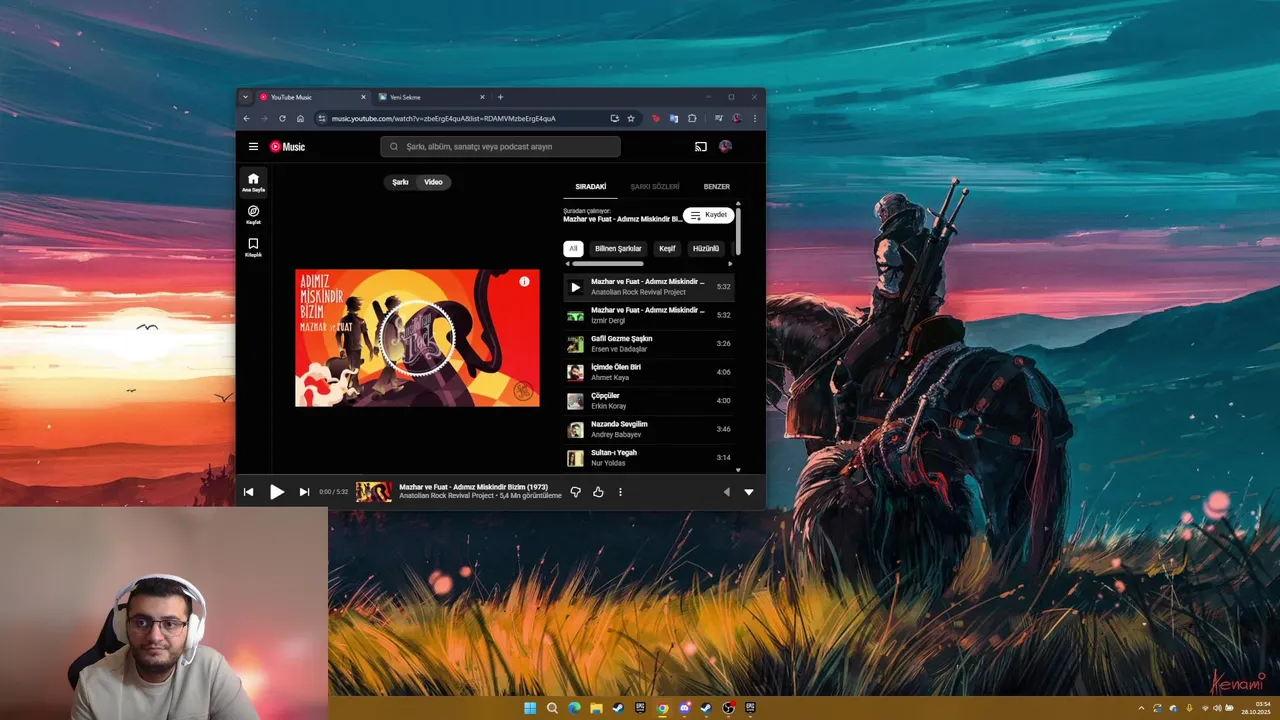
Task: Select the Keşif filter chip
Action: pyautogui.click(x=667, y=249)
